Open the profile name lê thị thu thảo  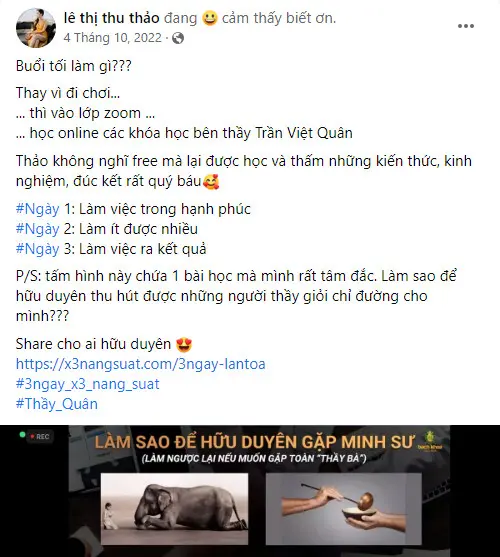click(112, 18)
